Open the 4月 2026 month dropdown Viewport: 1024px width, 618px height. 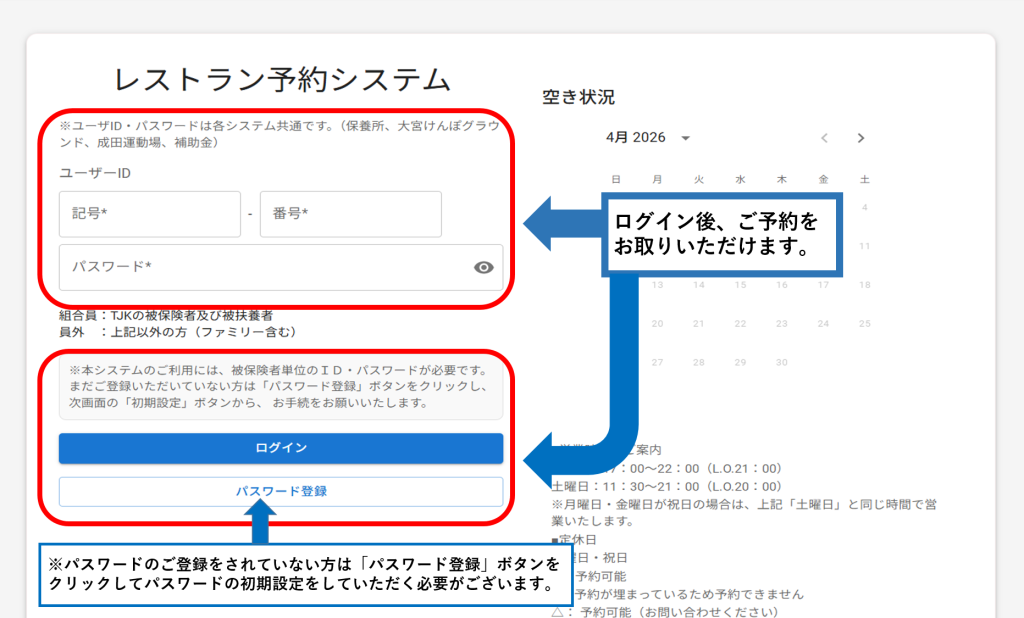[648, 138]
